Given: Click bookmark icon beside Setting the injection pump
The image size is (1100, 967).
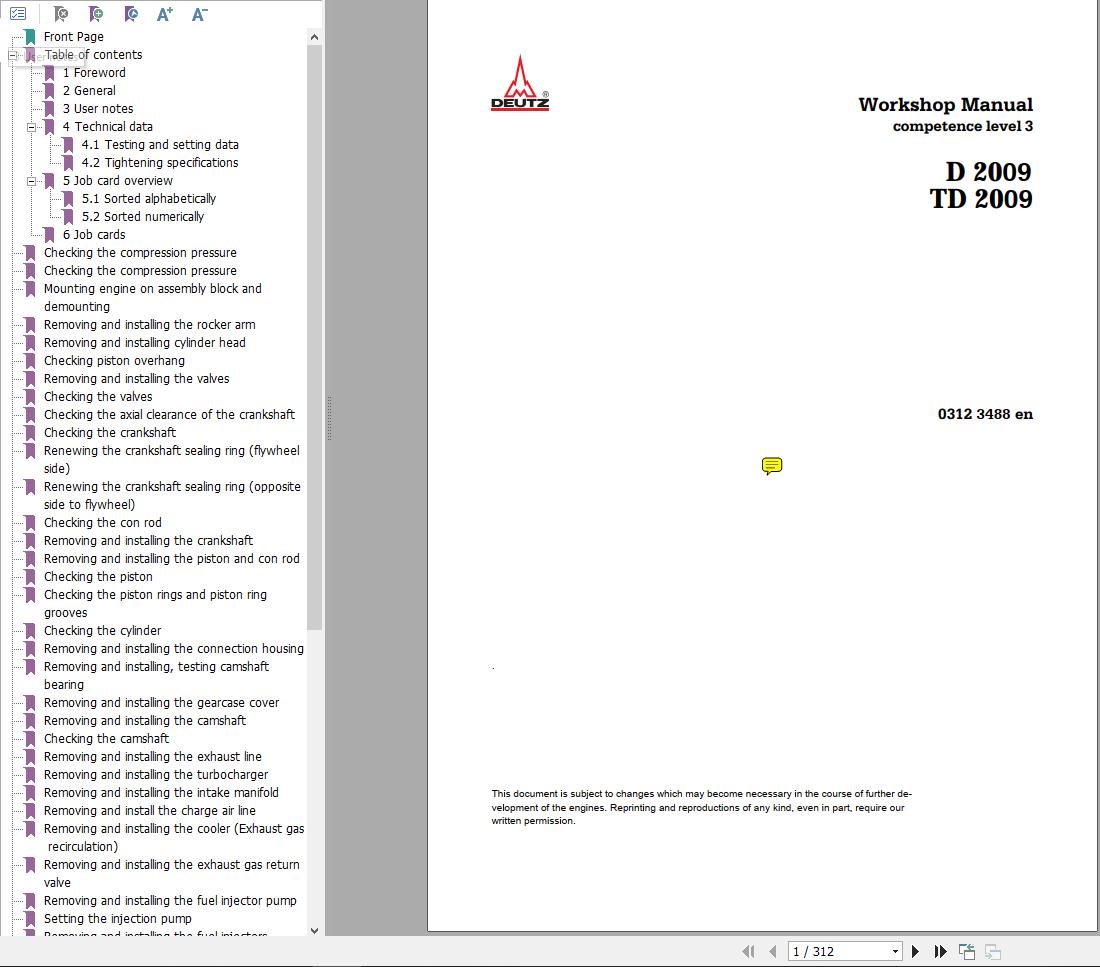Looking at the screenshot, I should 30,919.
